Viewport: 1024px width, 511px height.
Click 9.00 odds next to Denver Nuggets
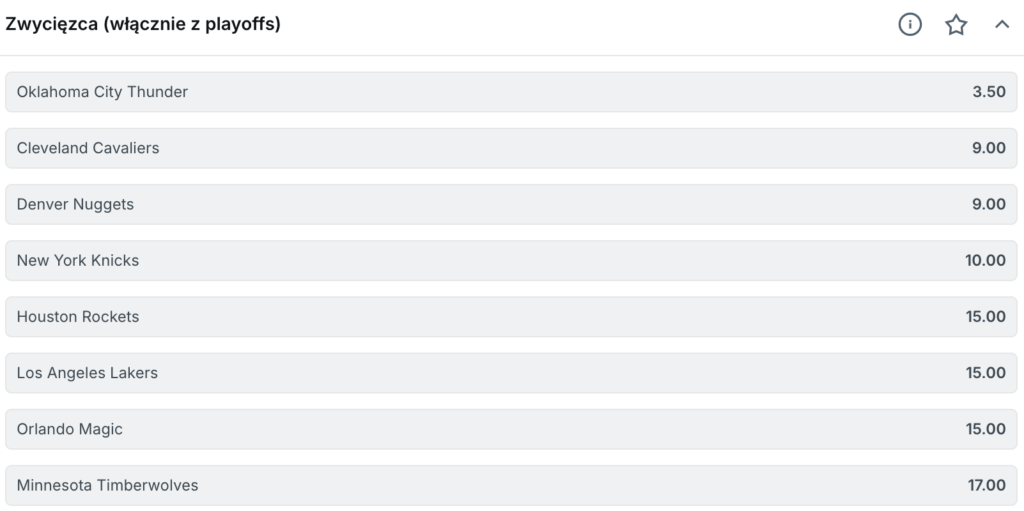[x=988, y=204]
